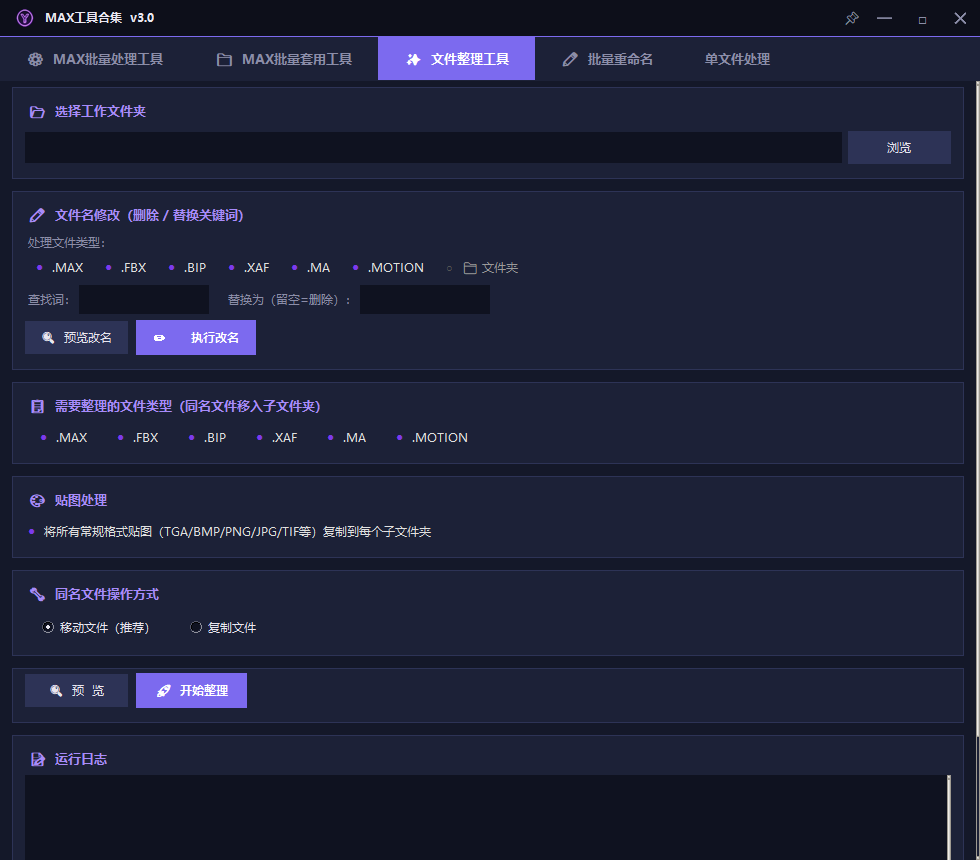Select the 复制文件 radio option
The image size is (980, 860).
point(223,627)
